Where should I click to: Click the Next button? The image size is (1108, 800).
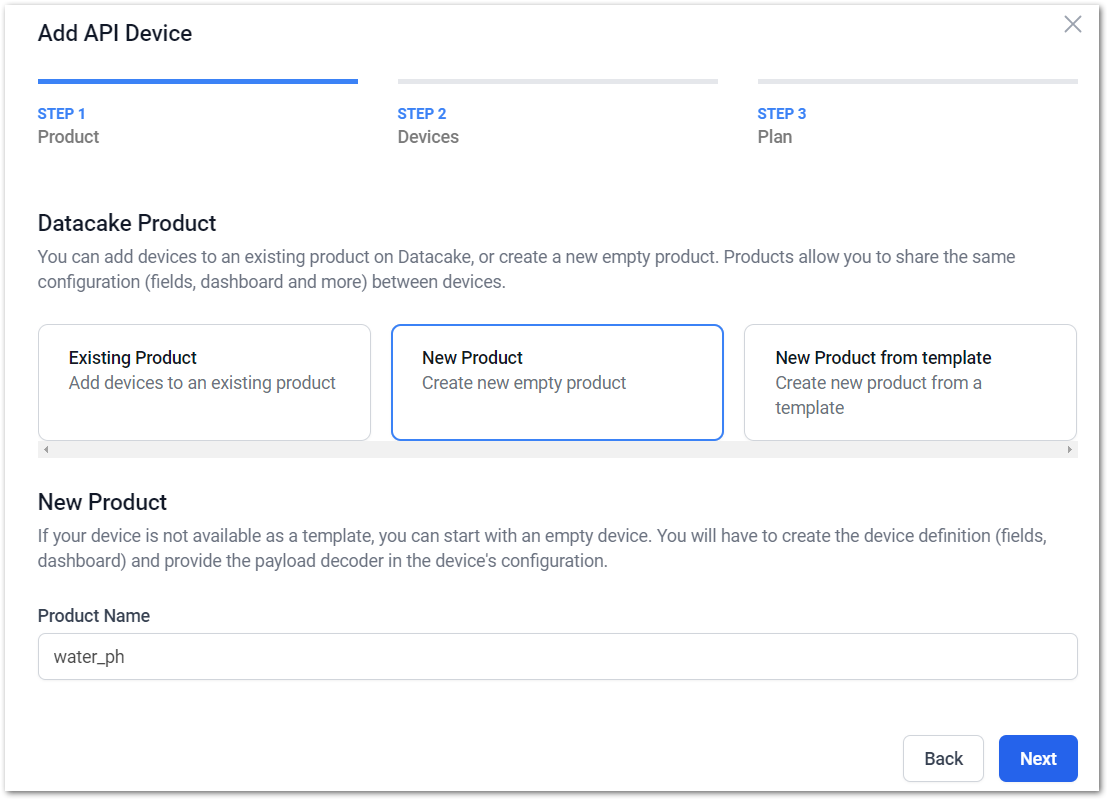(1038, 758)
